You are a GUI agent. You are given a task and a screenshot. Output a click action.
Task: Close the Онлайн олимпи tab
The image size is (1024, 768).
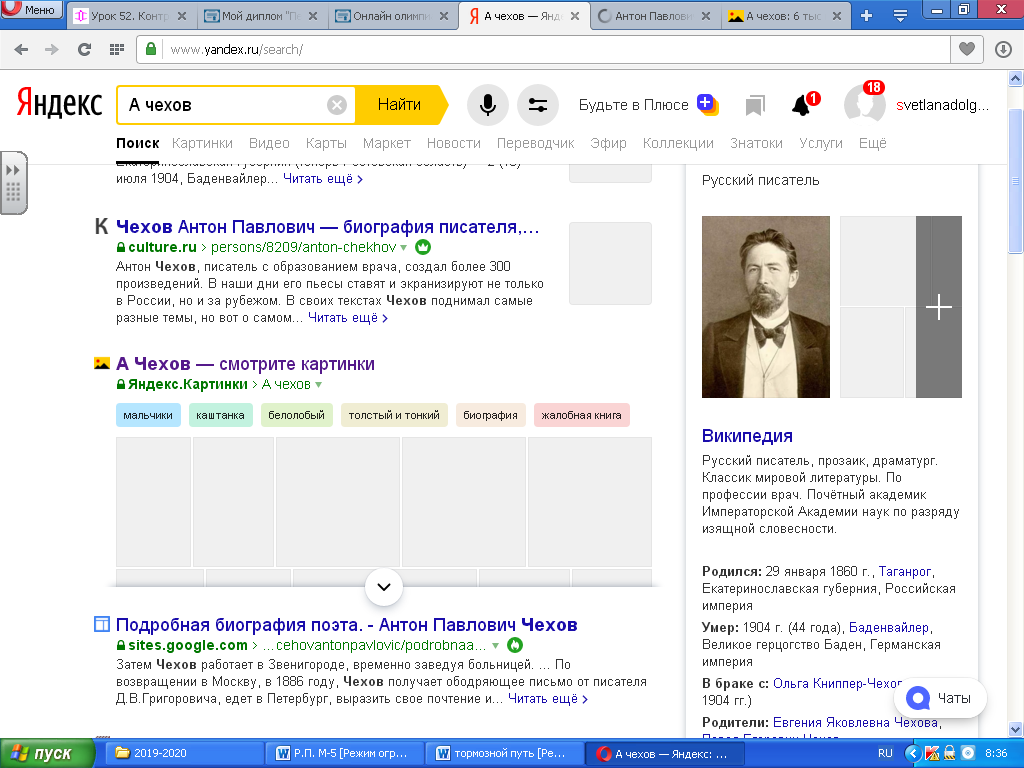[444, 16]
